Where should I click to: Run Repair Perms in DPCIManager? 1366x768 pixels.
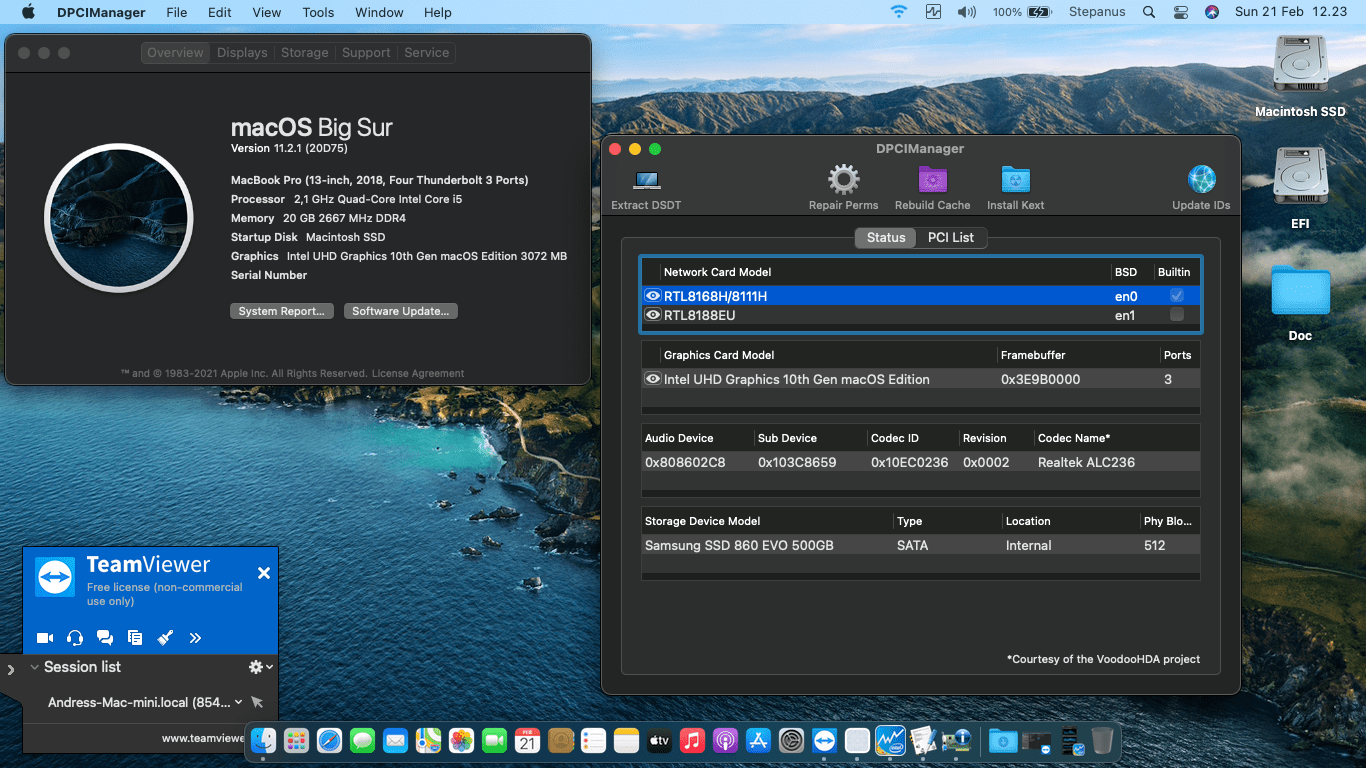click(843, 185)
